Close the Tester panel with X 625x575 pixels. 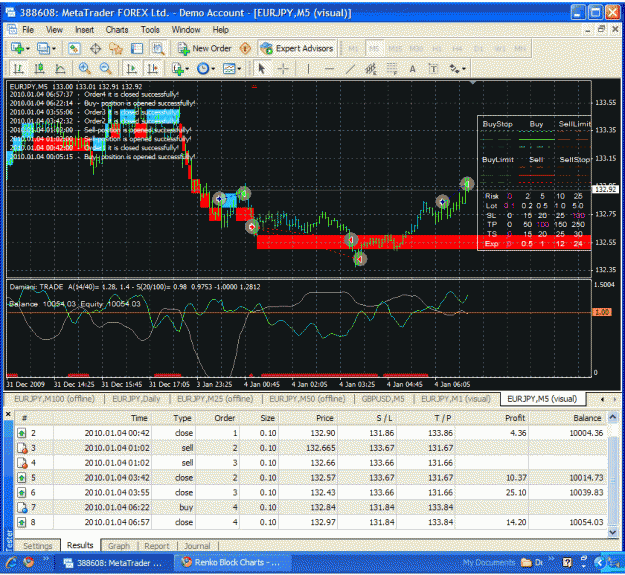[x=8, y=414]
